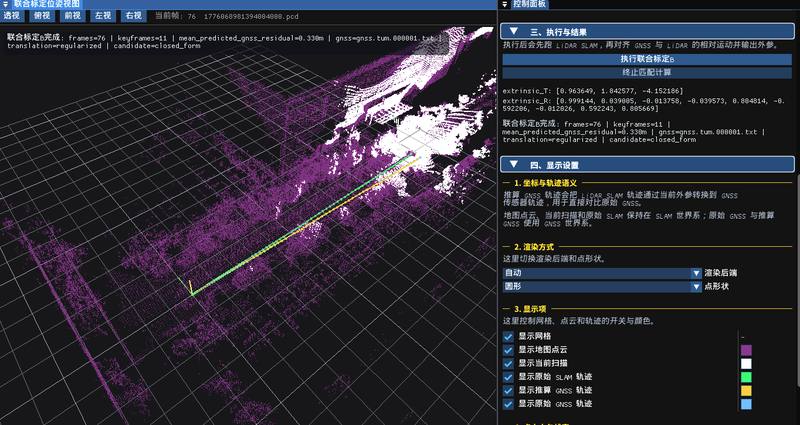Open the purple map point cloud color swatch

(746, 350)
